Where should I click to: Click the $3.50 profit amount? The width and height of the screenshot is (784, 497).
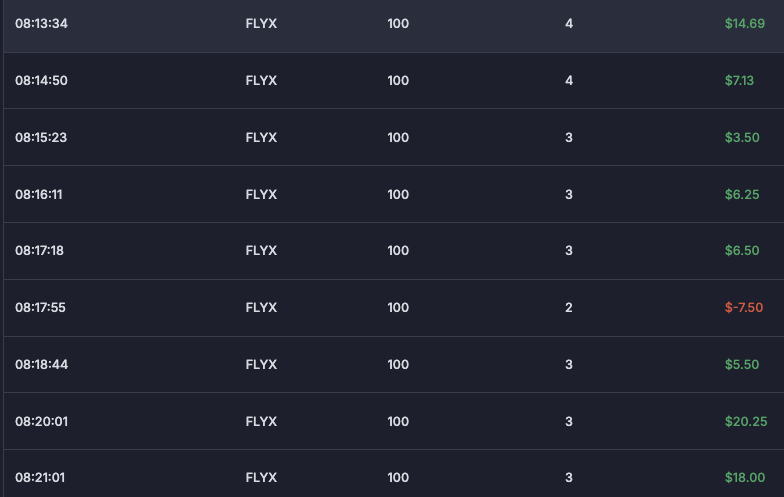pyautogui.click(x=741, y=137)
